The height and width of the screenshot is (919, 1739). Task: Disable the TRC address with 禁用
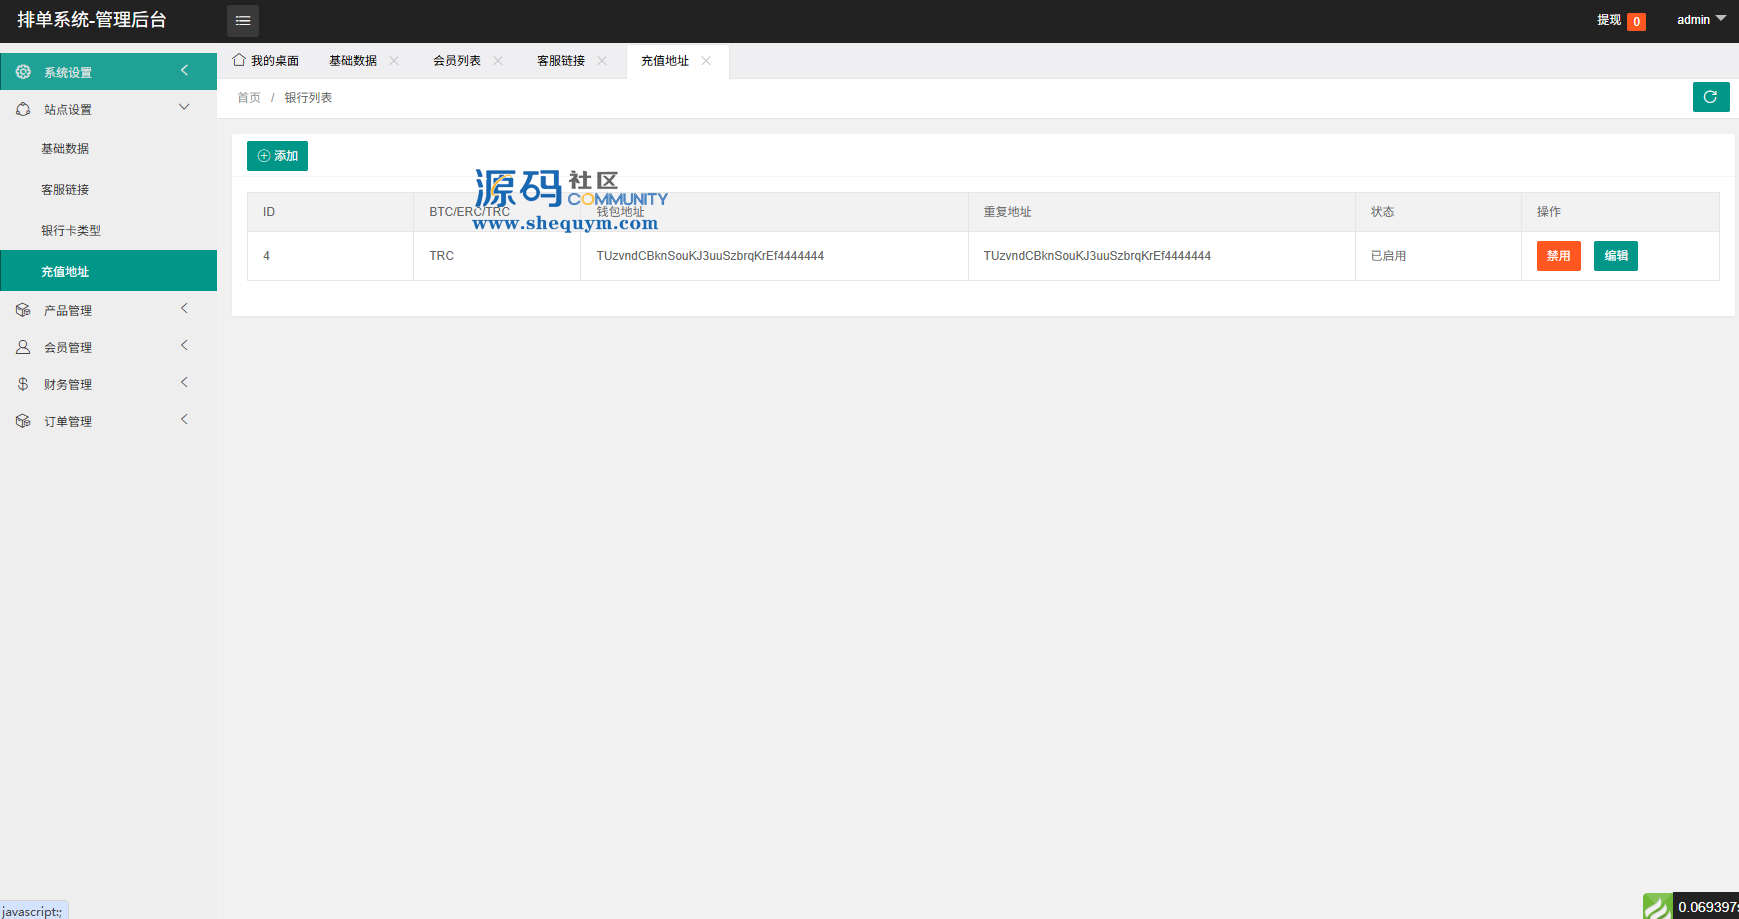[x=1558, y=256]
